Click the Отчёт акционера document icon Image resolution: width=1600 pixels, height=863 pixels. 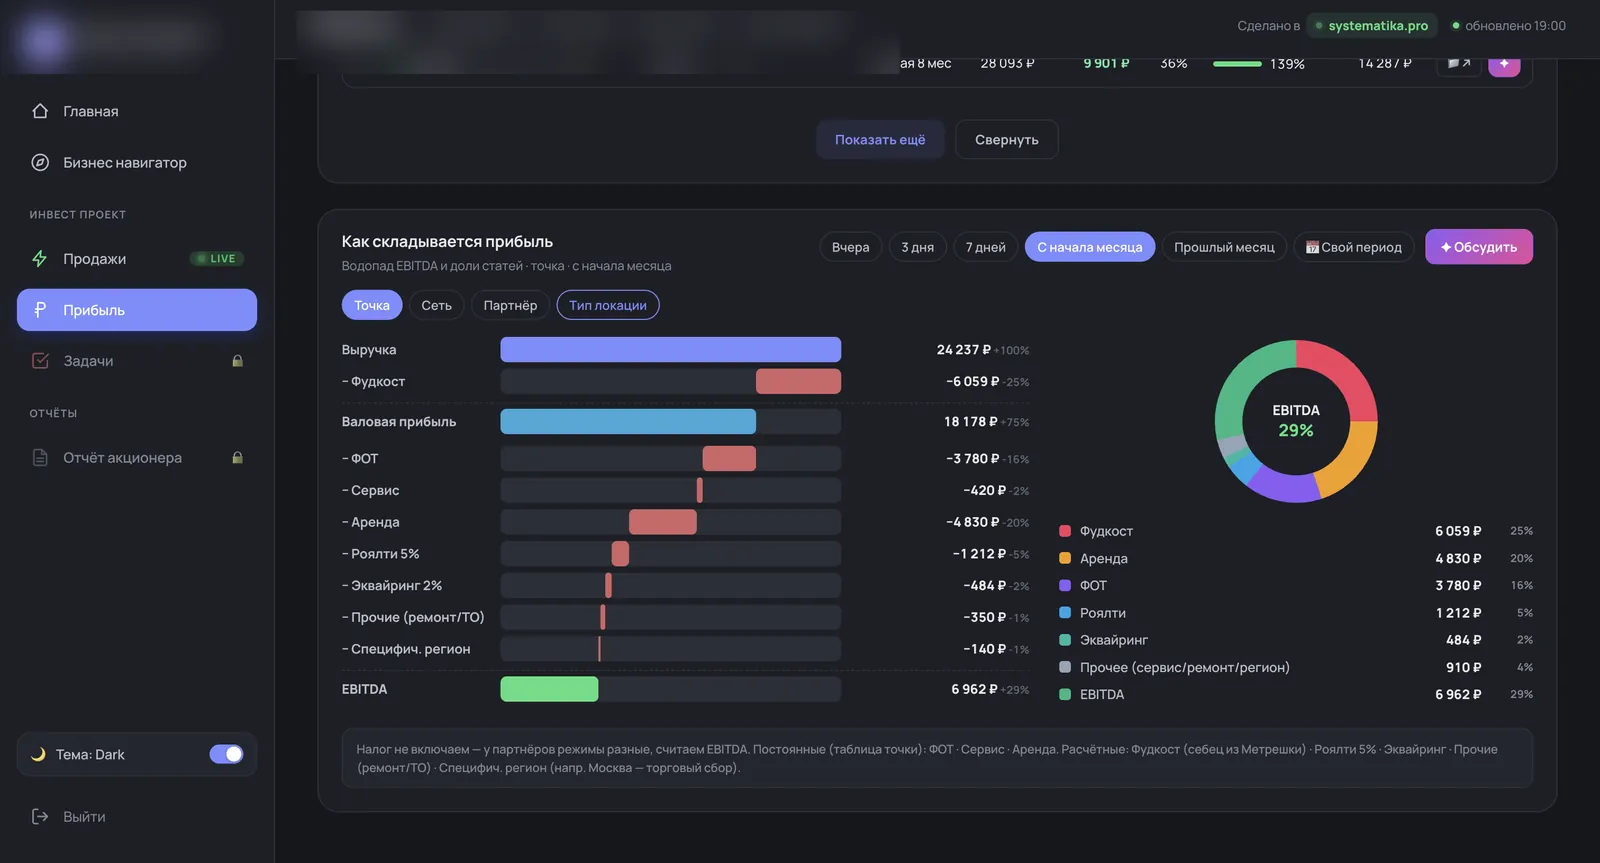tap(40, 457)
